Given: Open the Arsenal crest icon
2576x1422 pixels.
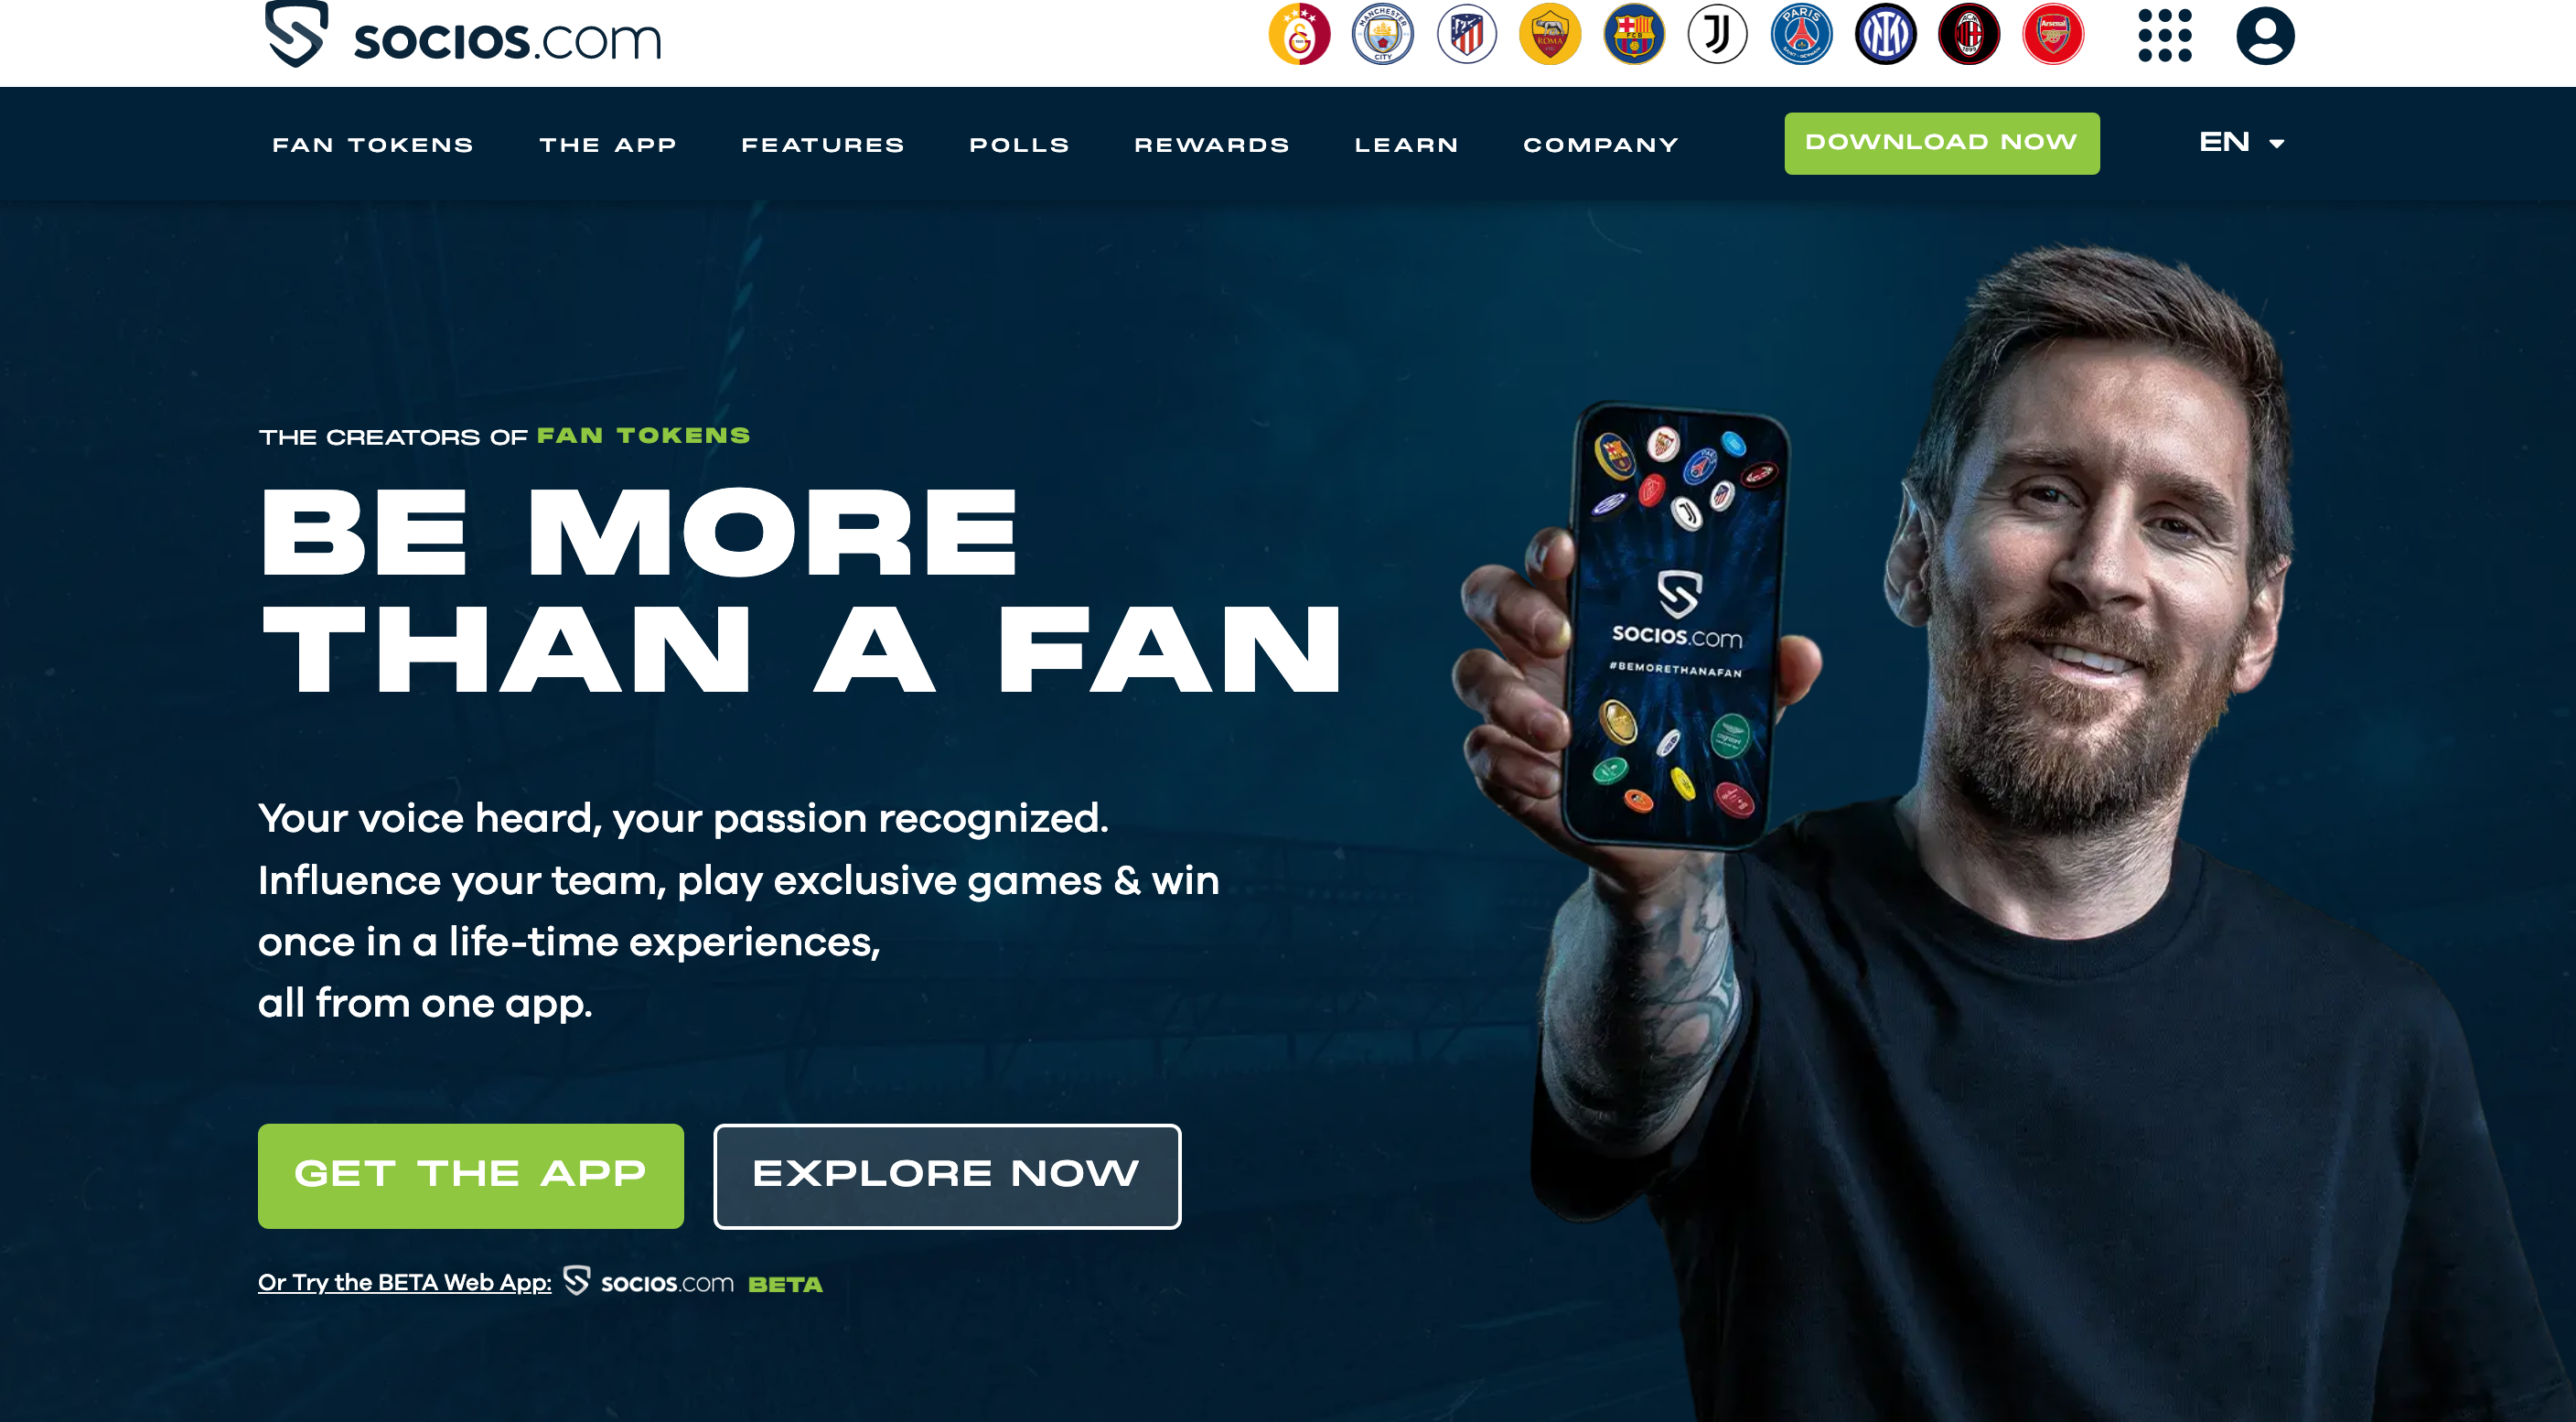Looking at the screenshot, I should [x=2053, y=35].
